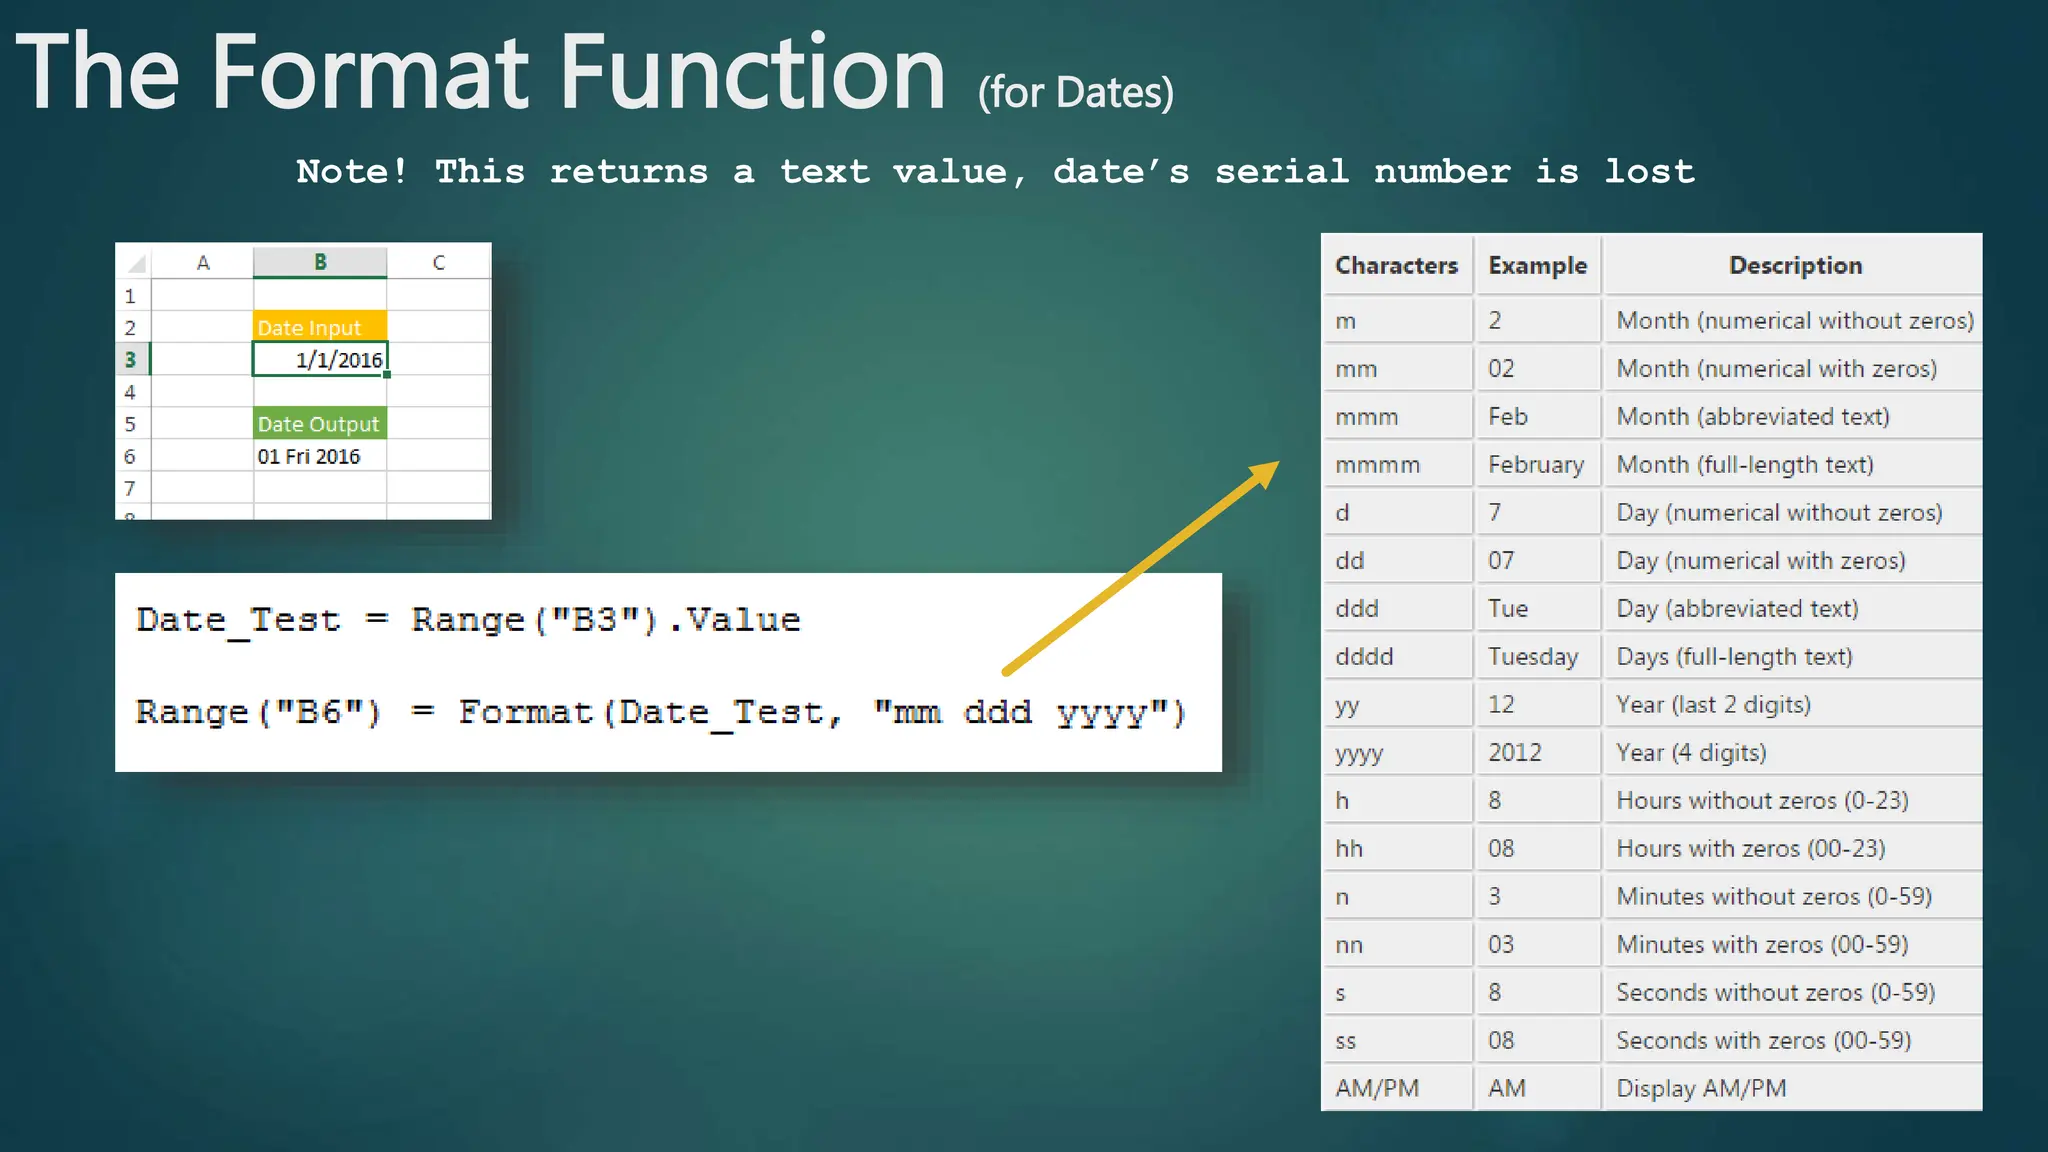Click row 7 header in spreadsheet
Image resolution: width=2048 pixels, height=1152 pixels.
click(131, 488)
